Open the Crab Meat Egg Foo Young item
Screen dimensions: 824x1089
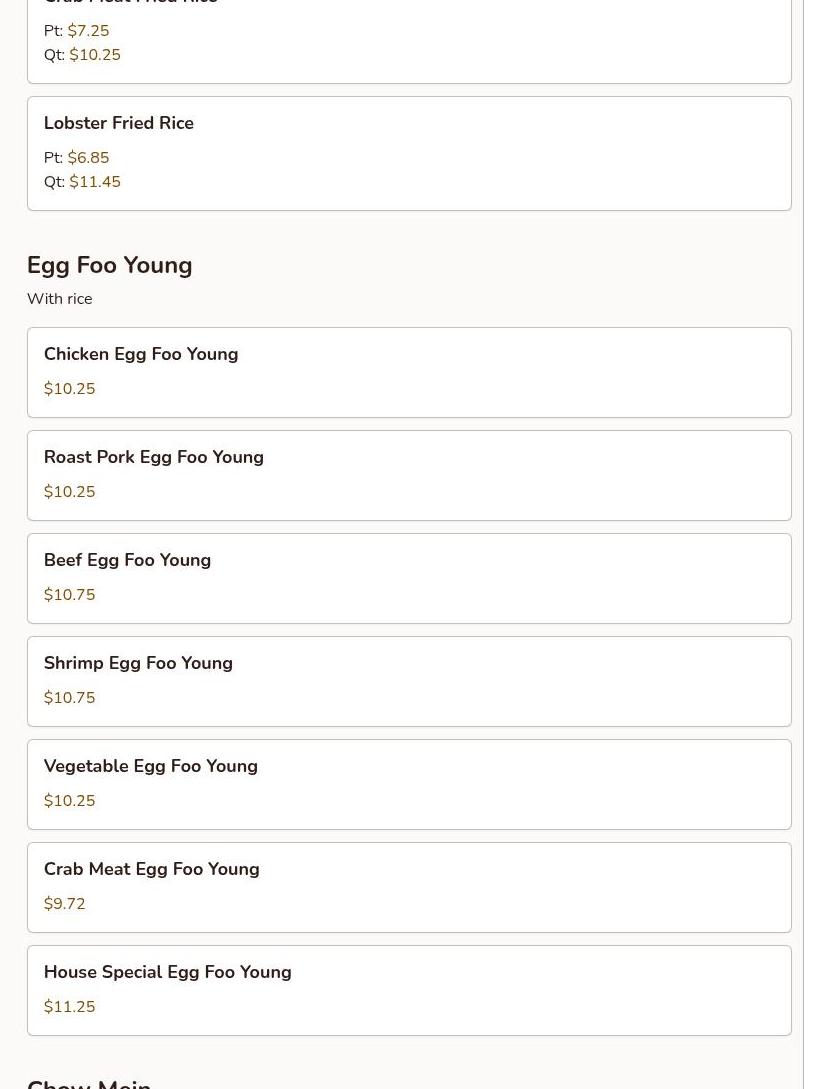coord(152,869)
